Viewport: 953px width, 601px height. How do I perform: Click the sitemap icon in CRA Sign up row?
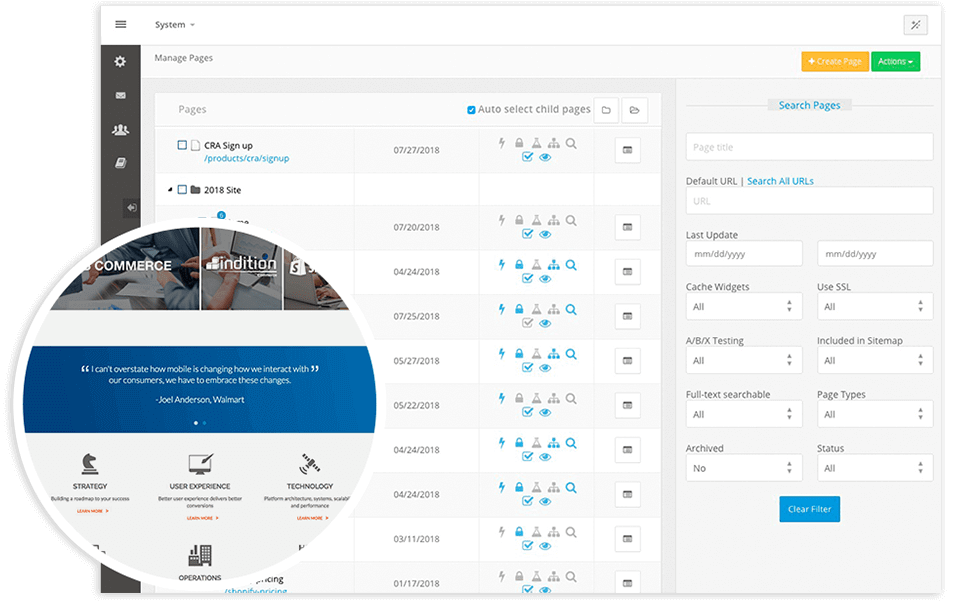(553, 143)
